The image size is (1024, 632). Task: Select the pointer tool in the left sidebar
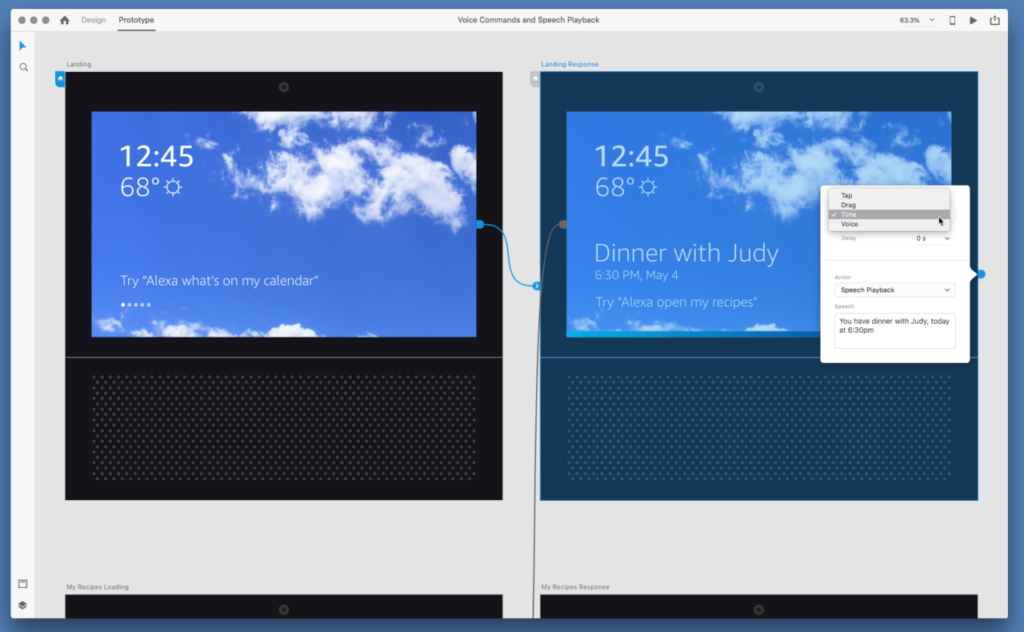[22, 45]
